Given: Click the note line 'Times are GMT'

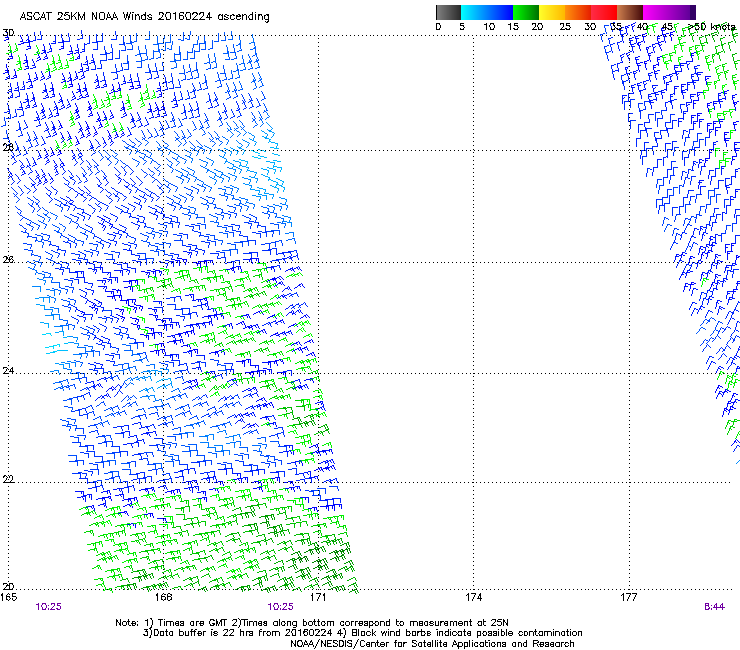Looking at the screenshot, I should point(312,623).
